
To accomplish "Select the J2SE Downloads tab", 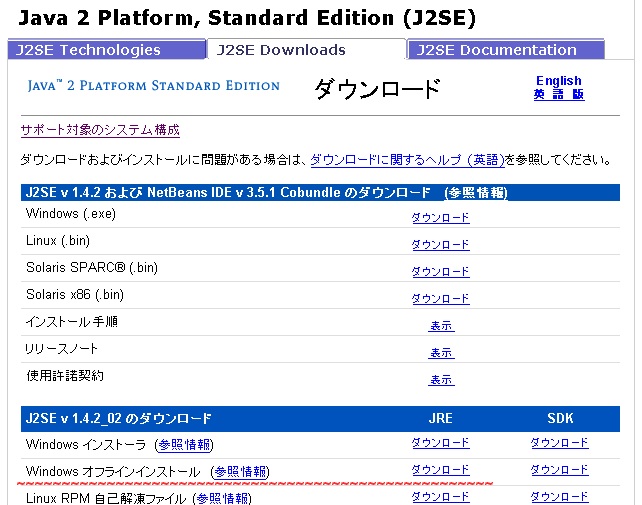I will point(306,50).
